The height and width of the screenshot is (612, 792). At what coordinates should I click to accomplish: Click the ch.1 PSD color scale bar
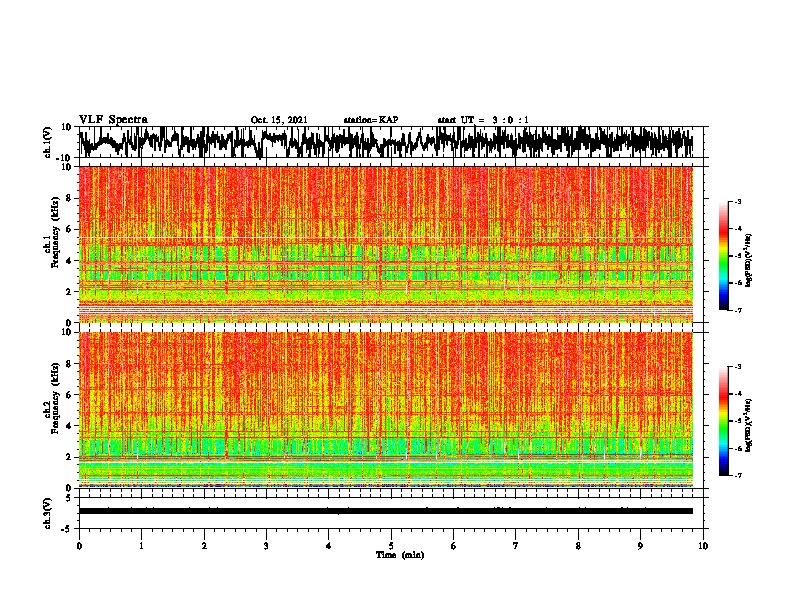[x=724, y=256]
